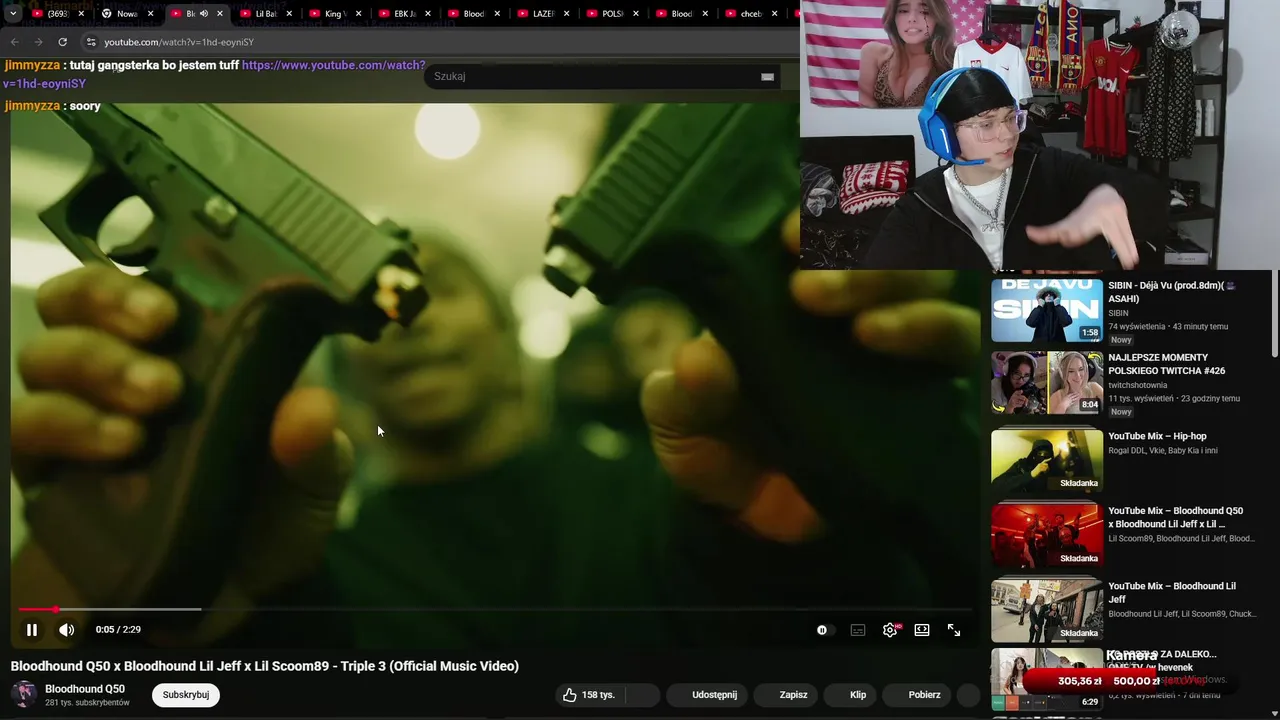The image size is (1280, 720).
Task: Close the Nowa karta tab
Action: click(150, 14)
